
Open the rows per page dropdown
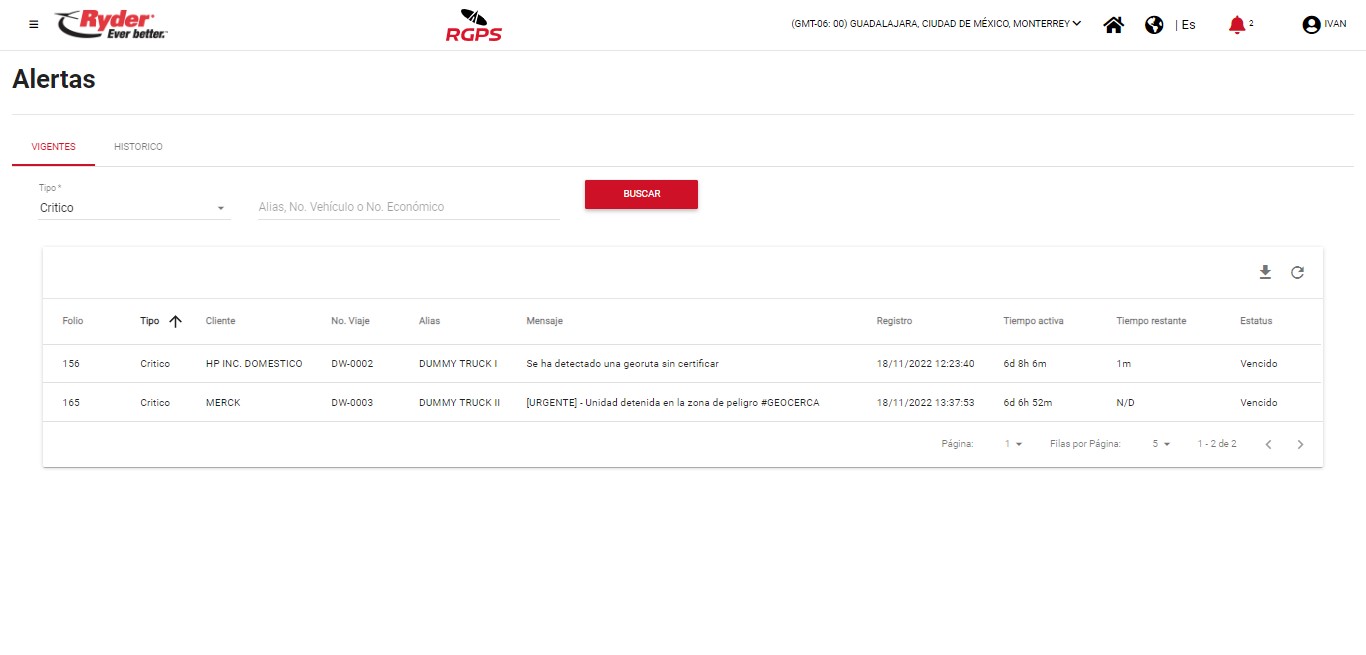click(1160, 444)
